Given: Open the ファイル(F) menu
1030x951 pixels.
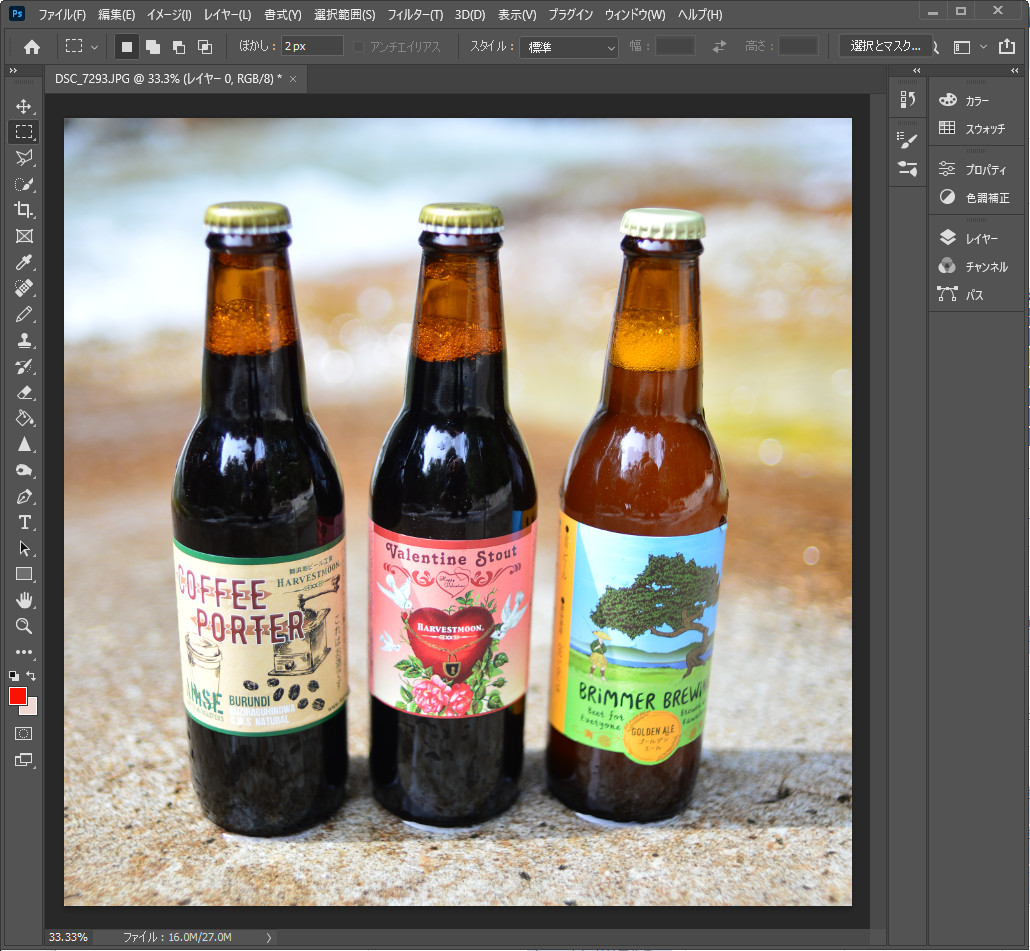Looking at the screenshot, I should pos(62,14).
